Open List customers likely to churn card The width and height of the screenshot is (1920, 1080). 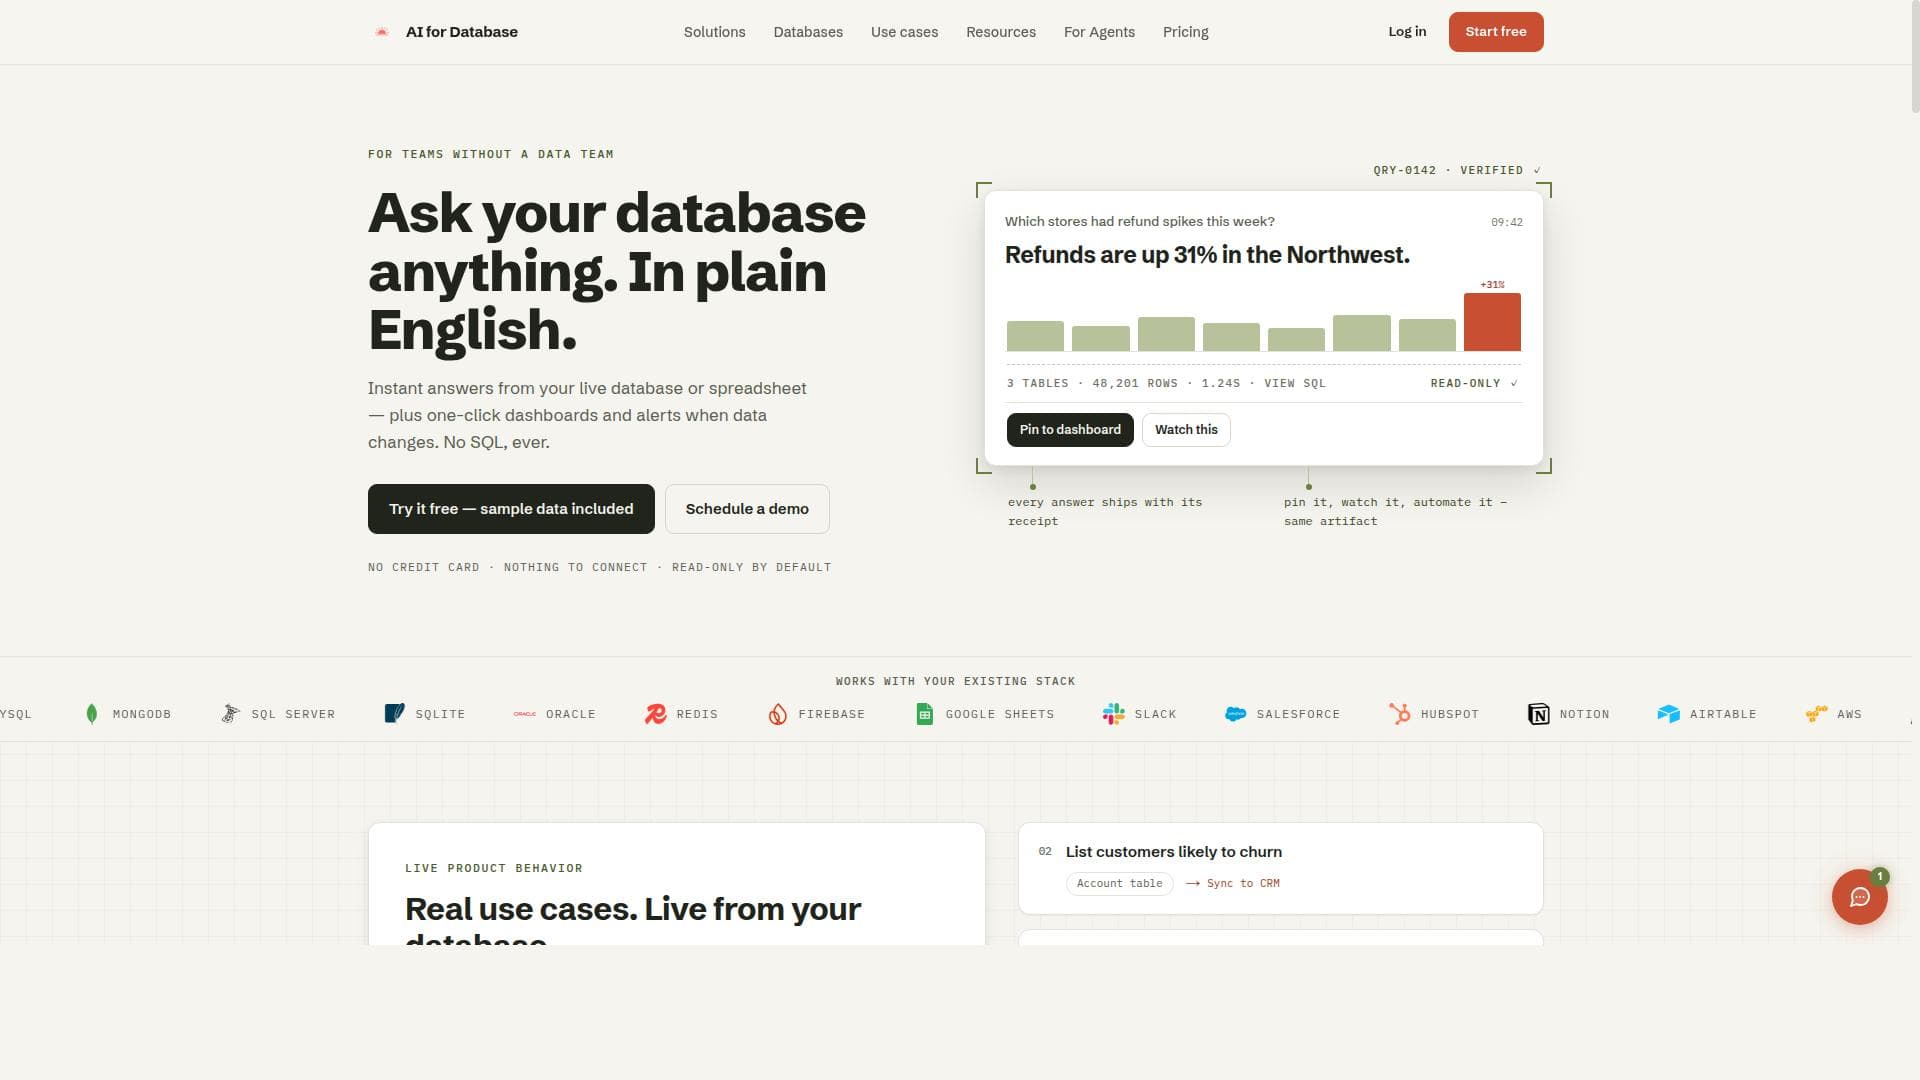point(1280,868)
